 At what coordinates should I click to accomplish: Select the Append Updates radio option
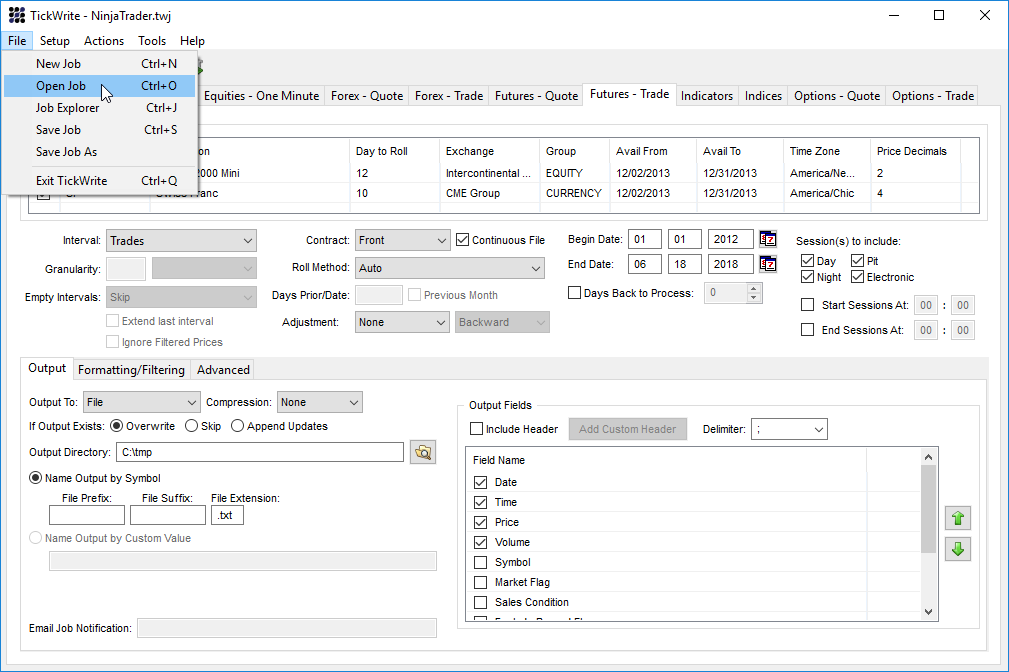[x=237, y=424]
